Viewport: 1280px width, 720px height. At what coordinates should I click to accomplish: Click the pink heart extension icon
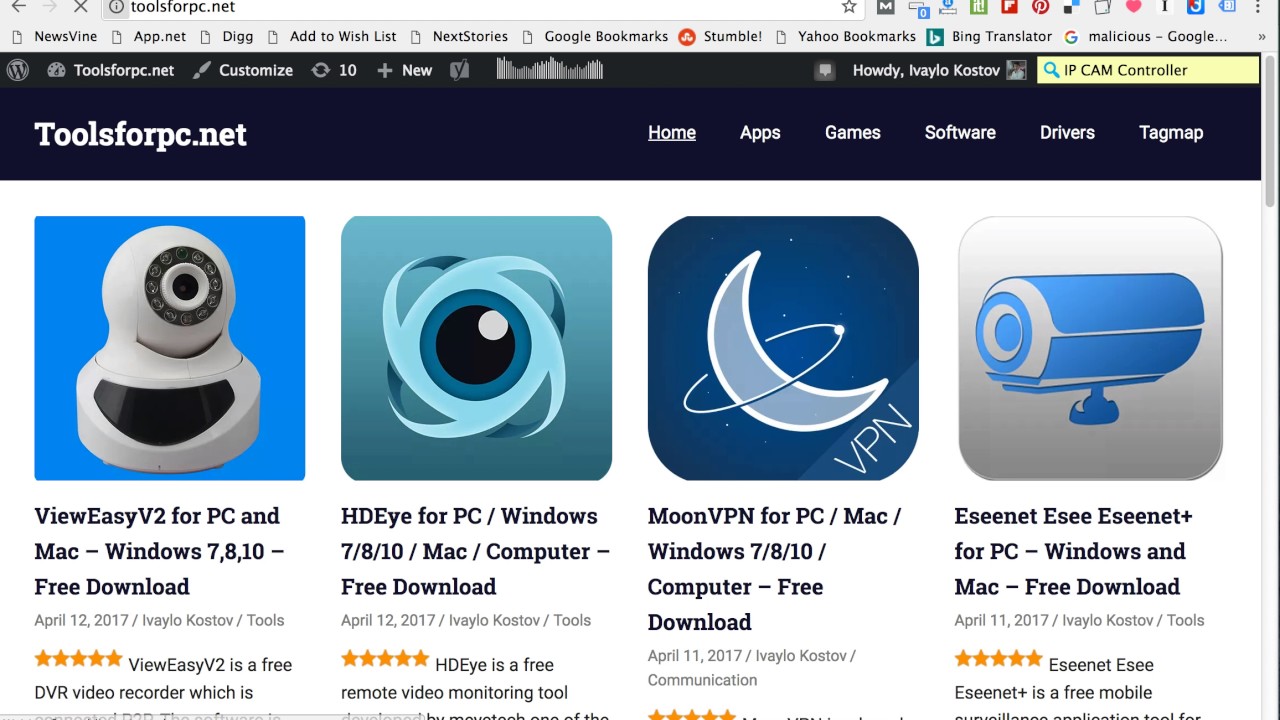tap(1133, 7)
